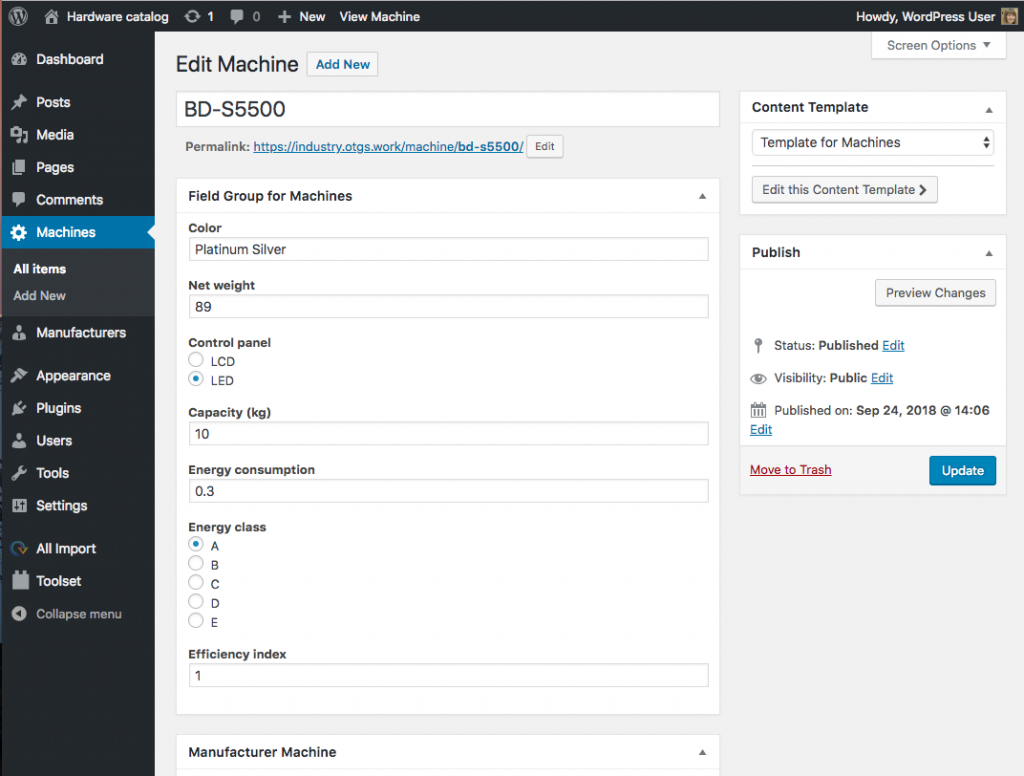Select the LCD control panel radio button
1024x776 pixels.
click(x=196, y=360)
